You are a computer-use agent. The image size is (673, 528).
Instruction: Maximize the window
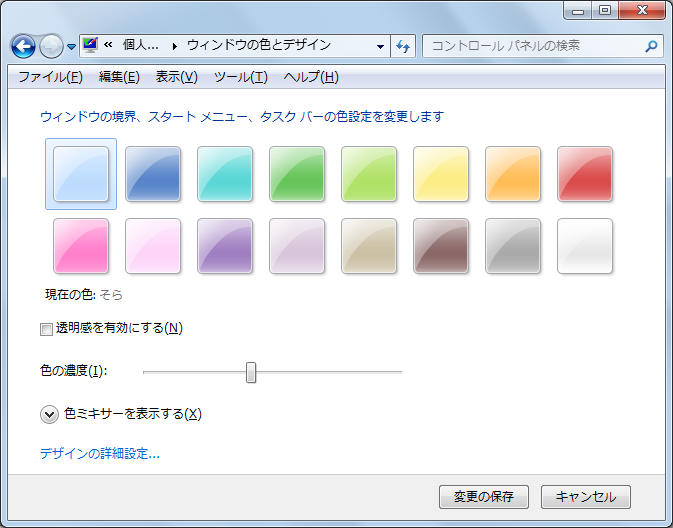[605, 10]
